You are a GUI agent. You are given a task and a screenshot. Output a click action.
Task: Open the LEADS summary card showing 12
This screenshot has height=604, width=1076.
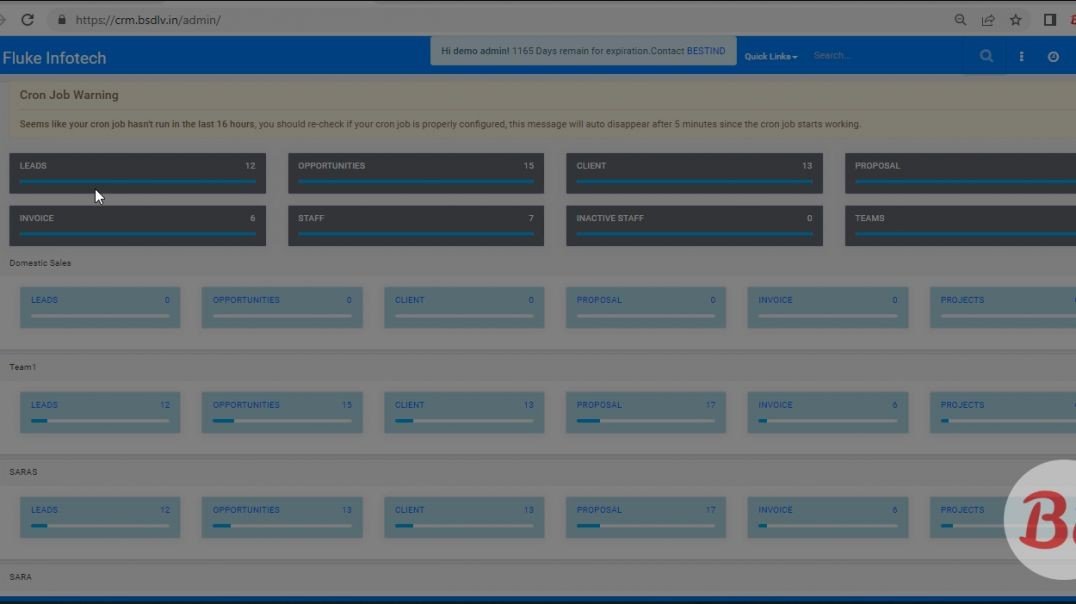137,172
